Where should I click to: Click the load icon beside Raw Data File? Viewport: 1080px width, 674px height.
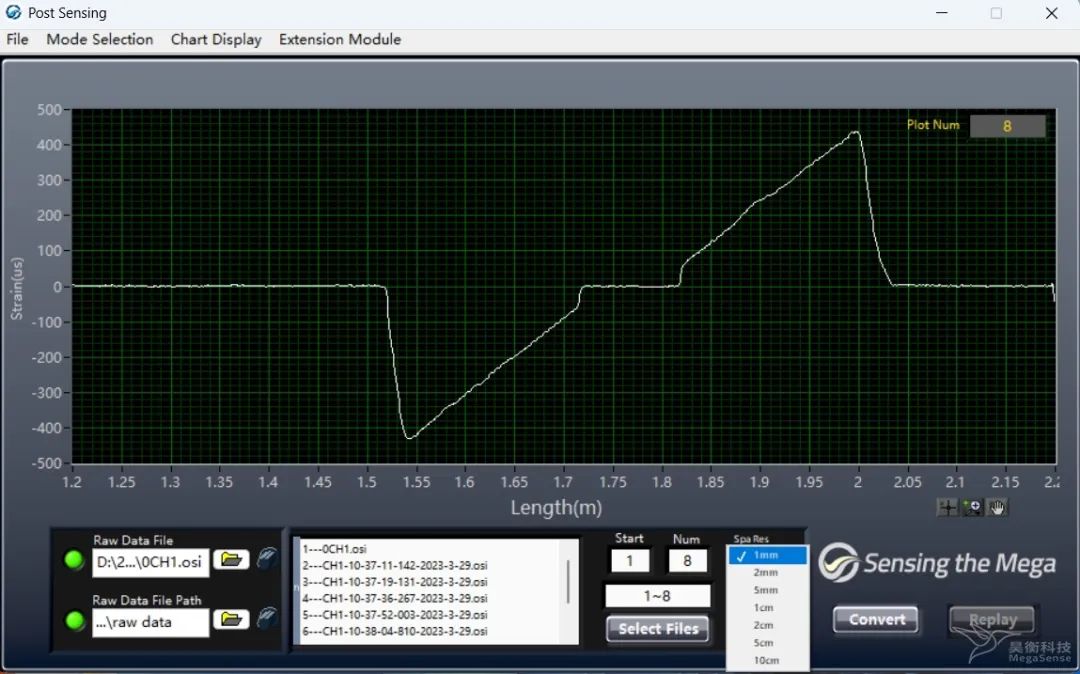tap(267, 559)
